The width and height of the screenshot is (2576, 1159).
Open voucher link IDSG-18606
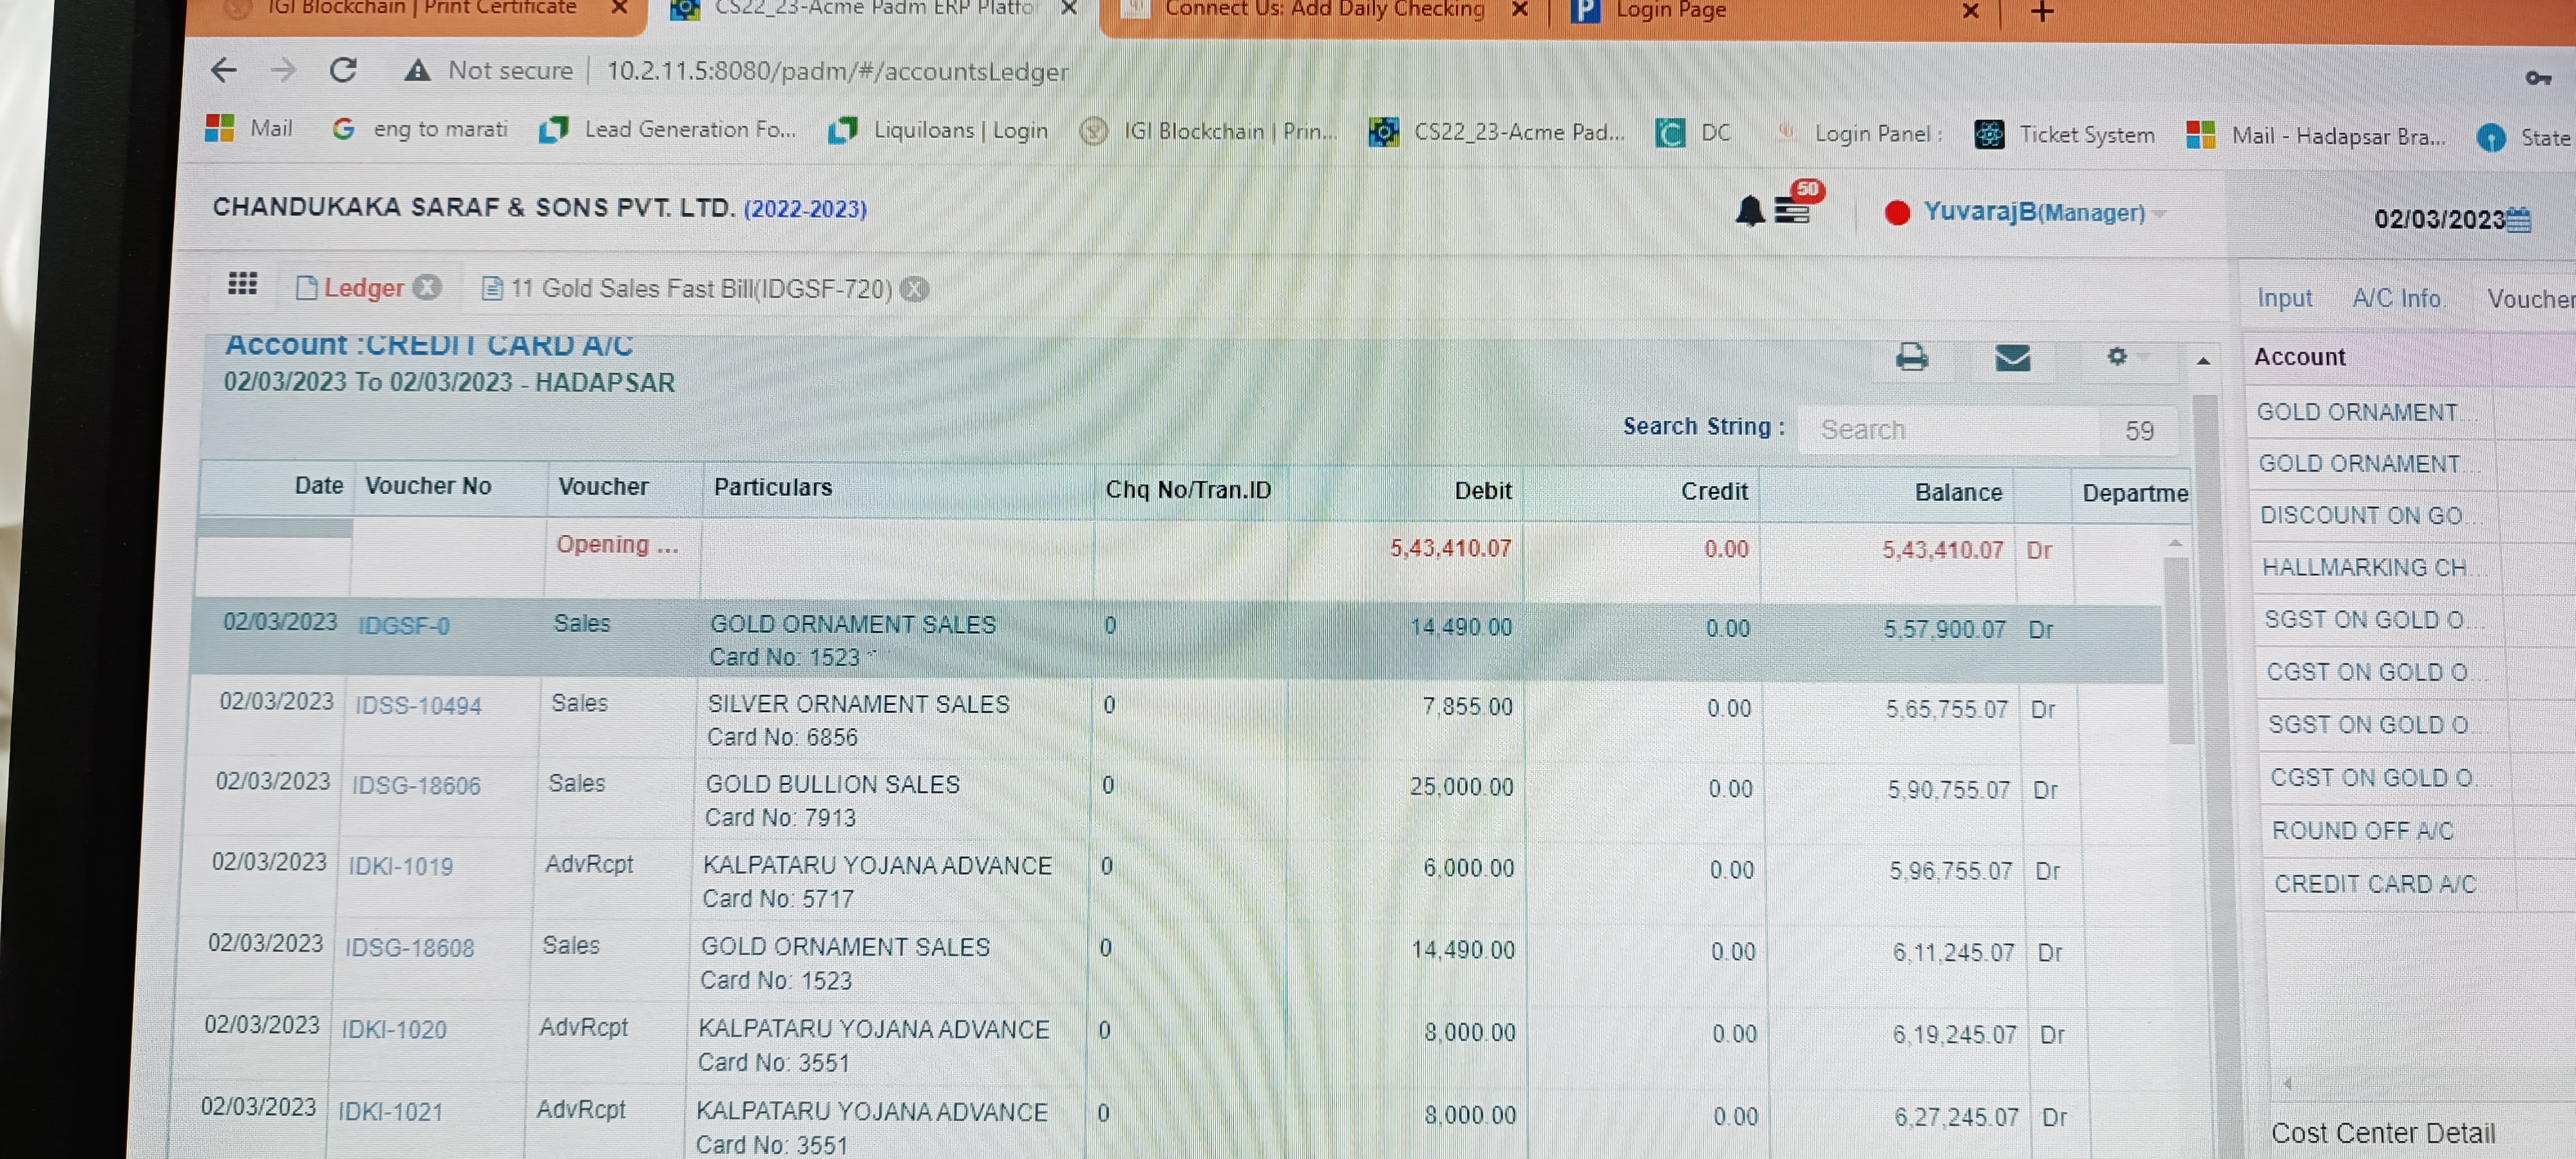click(416, 786)
